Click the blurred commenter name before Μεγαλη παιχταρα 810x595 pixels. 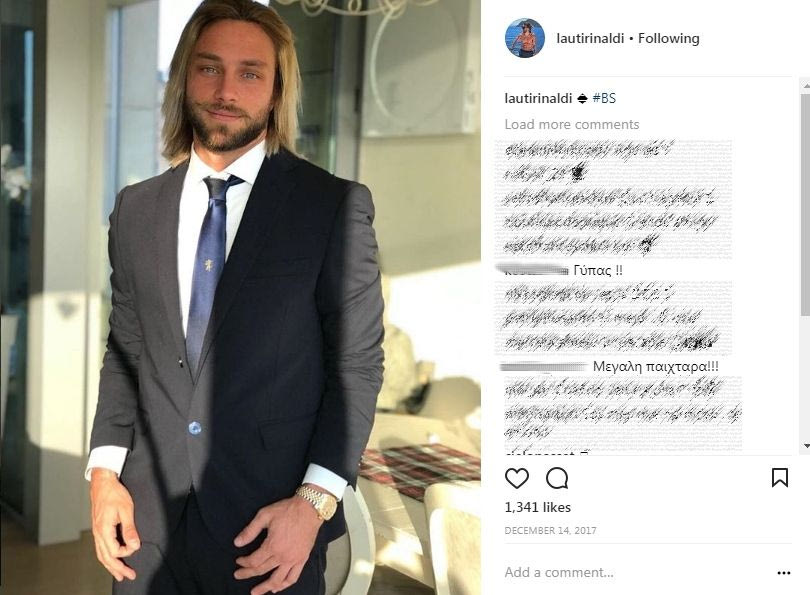coord(544,367)
